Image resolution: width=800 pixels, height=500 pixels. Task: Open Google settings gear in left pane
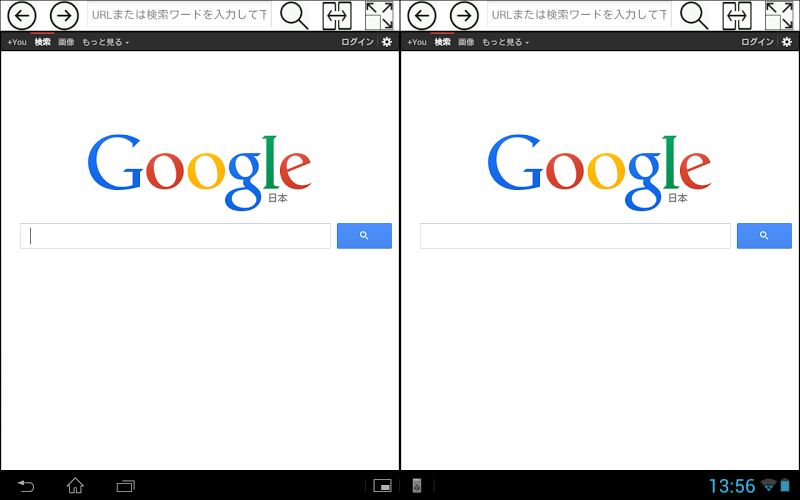(387, 42)
